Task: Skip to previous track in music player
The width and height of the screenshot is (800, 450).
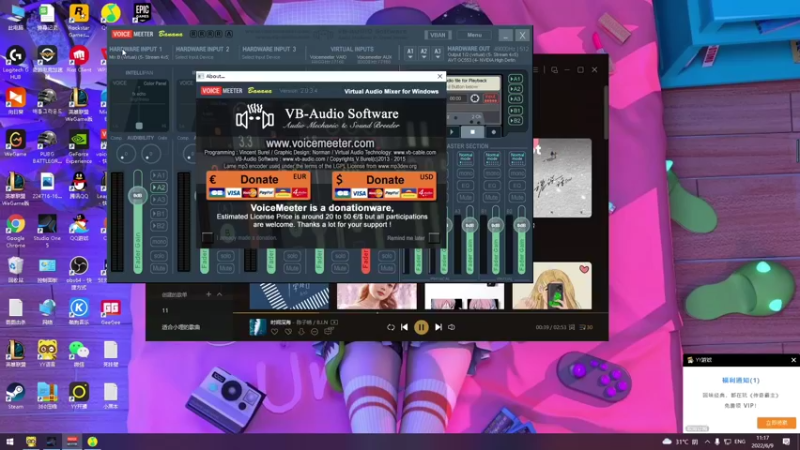Action: (404, 327)
